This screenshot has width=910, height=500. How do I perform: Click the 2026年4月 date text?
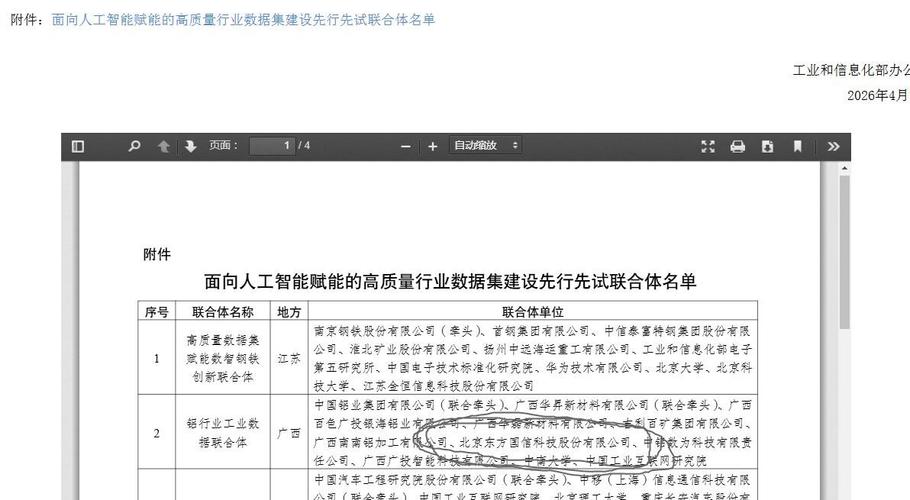coord(878,95)
